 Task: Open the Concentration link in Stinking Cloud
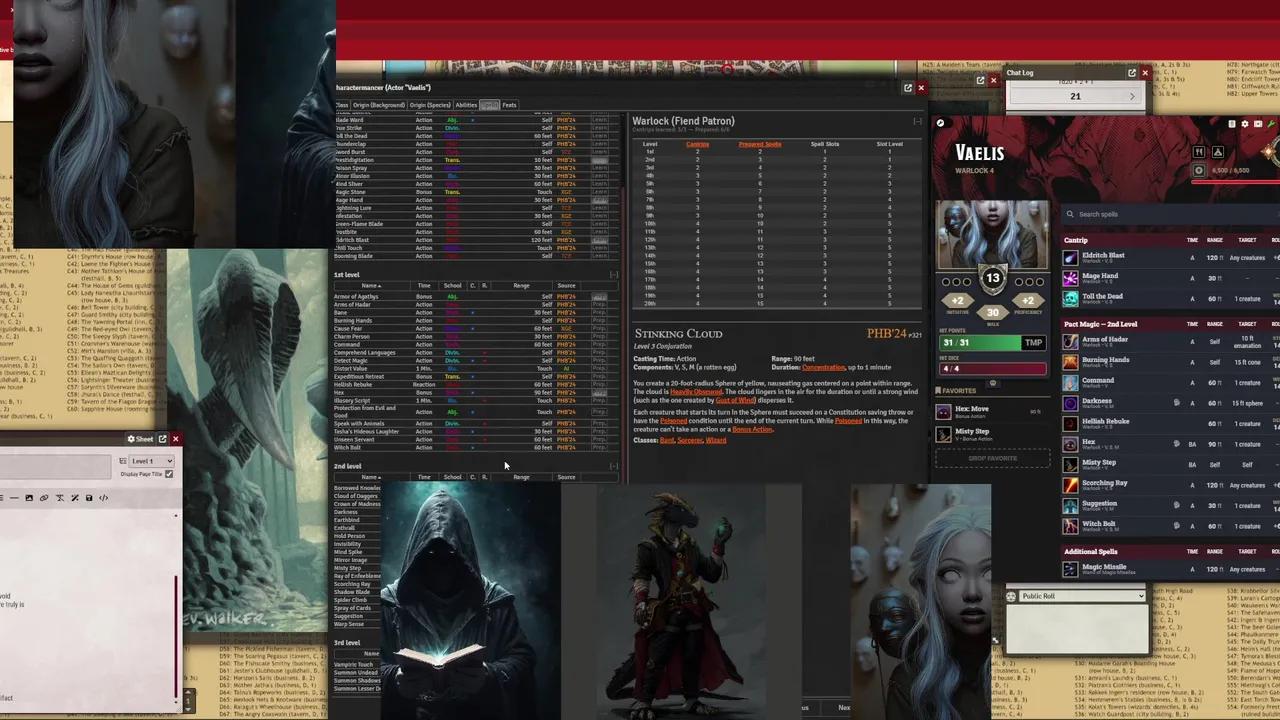824,368
